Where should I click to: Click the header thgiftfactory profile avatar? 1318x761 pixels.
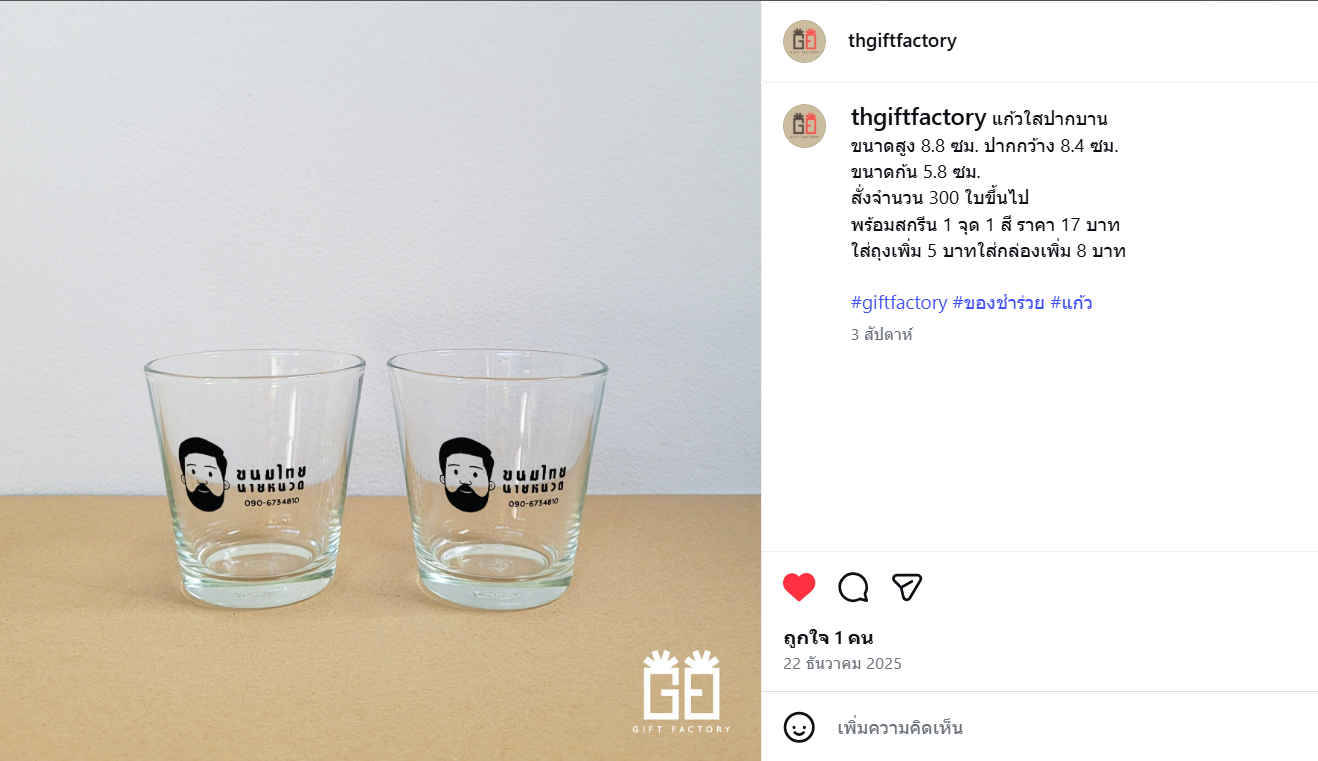click(804, 41)
